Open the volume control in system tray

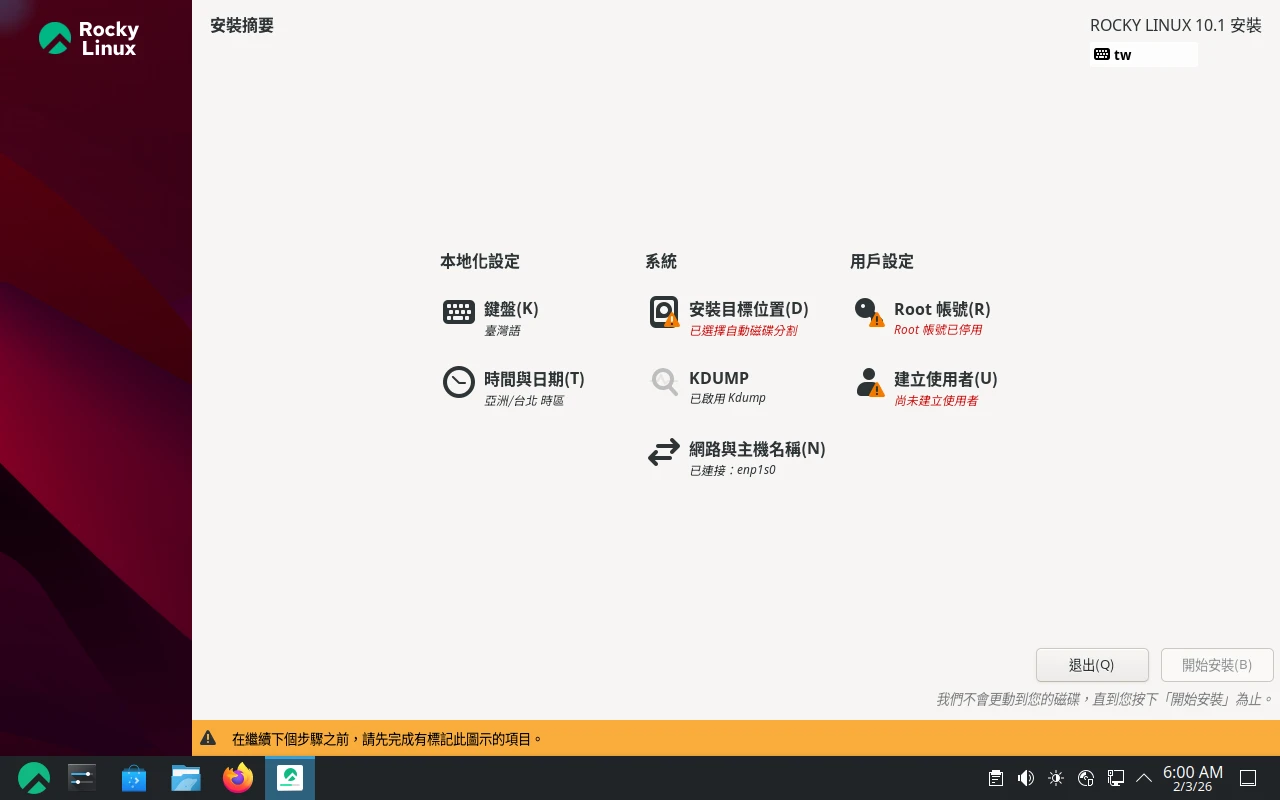(x=1026, y=778)
